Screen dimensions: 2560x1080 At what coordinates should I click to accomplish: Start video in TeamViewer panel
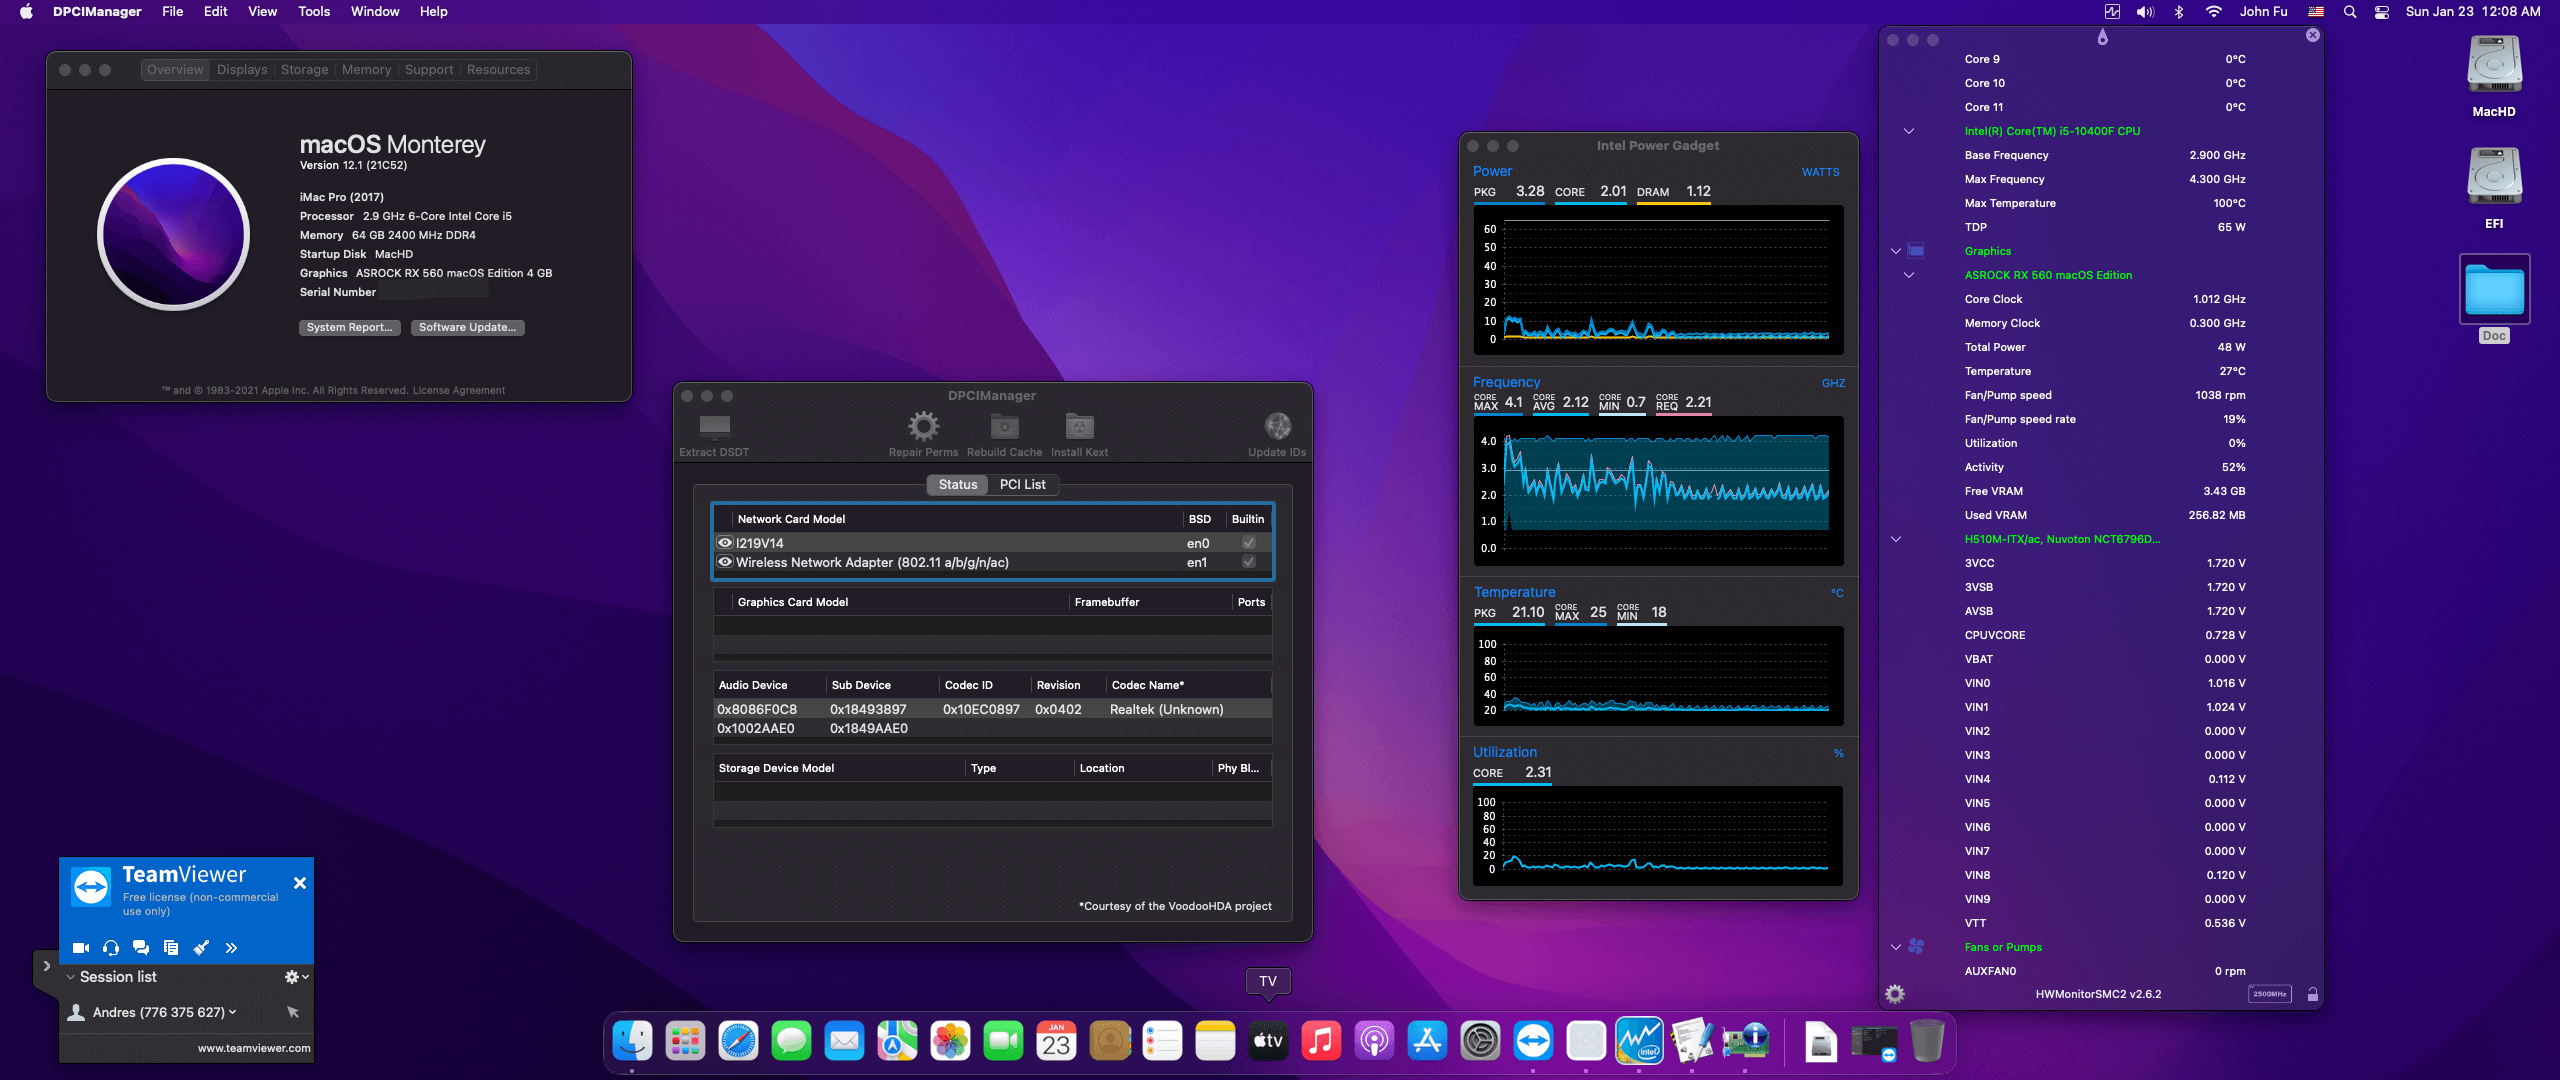81,947
